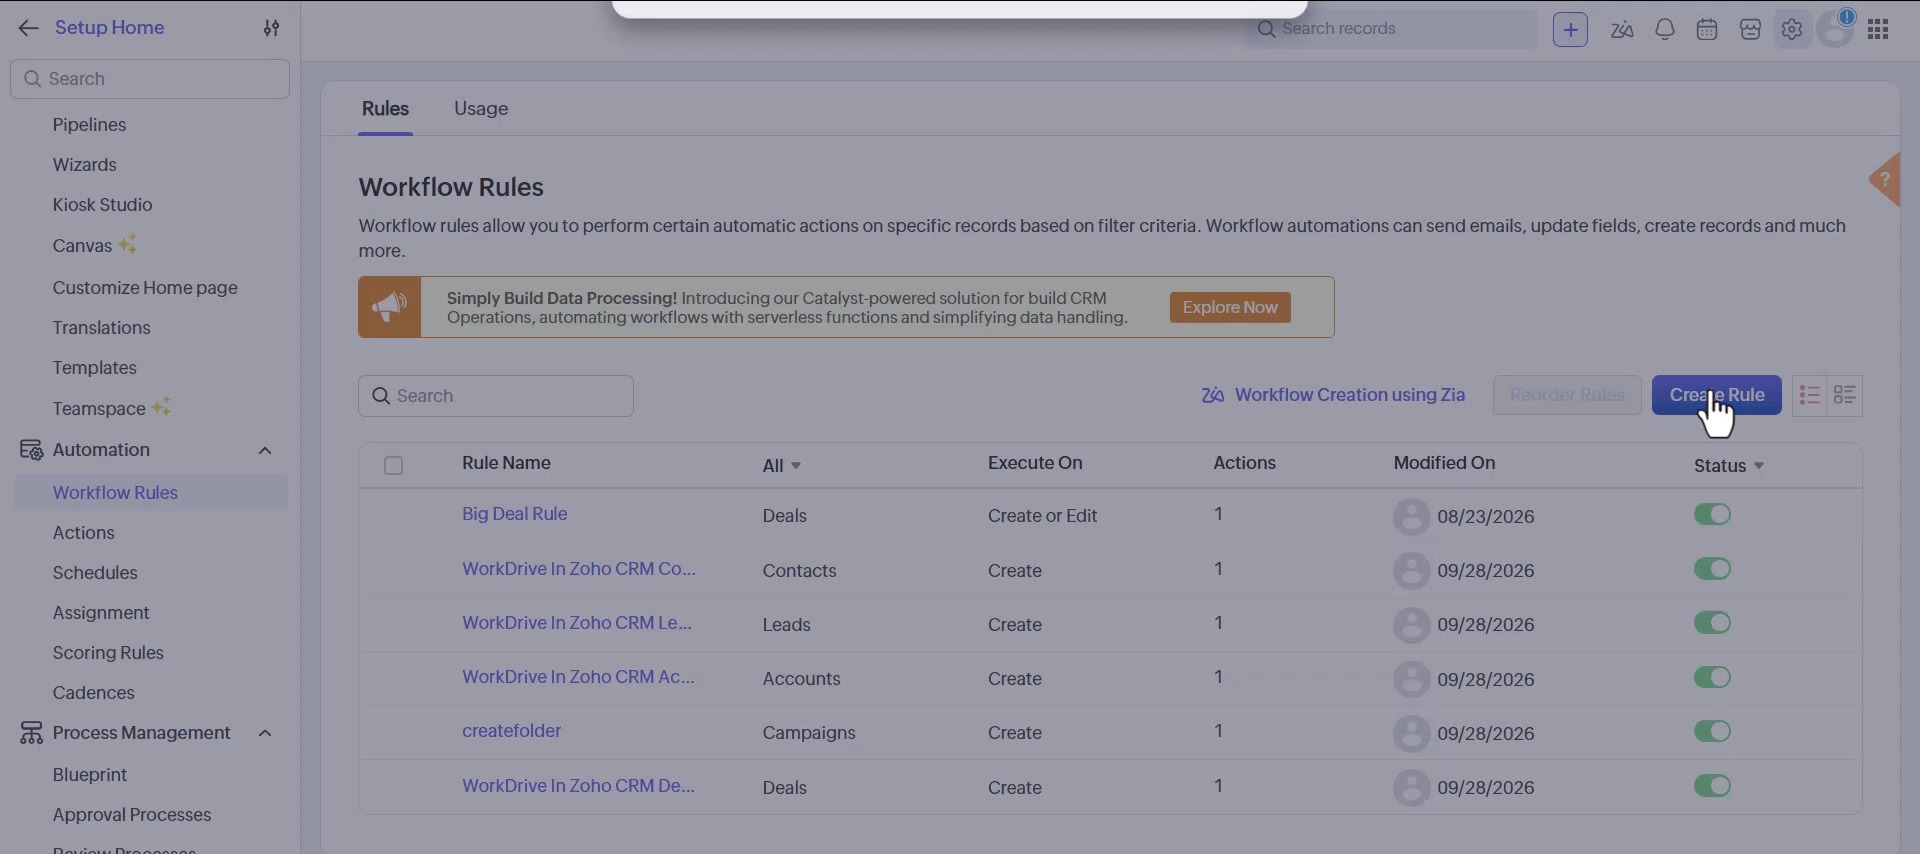
Task: Click Explore Now in the banner
Action: 1230,307
